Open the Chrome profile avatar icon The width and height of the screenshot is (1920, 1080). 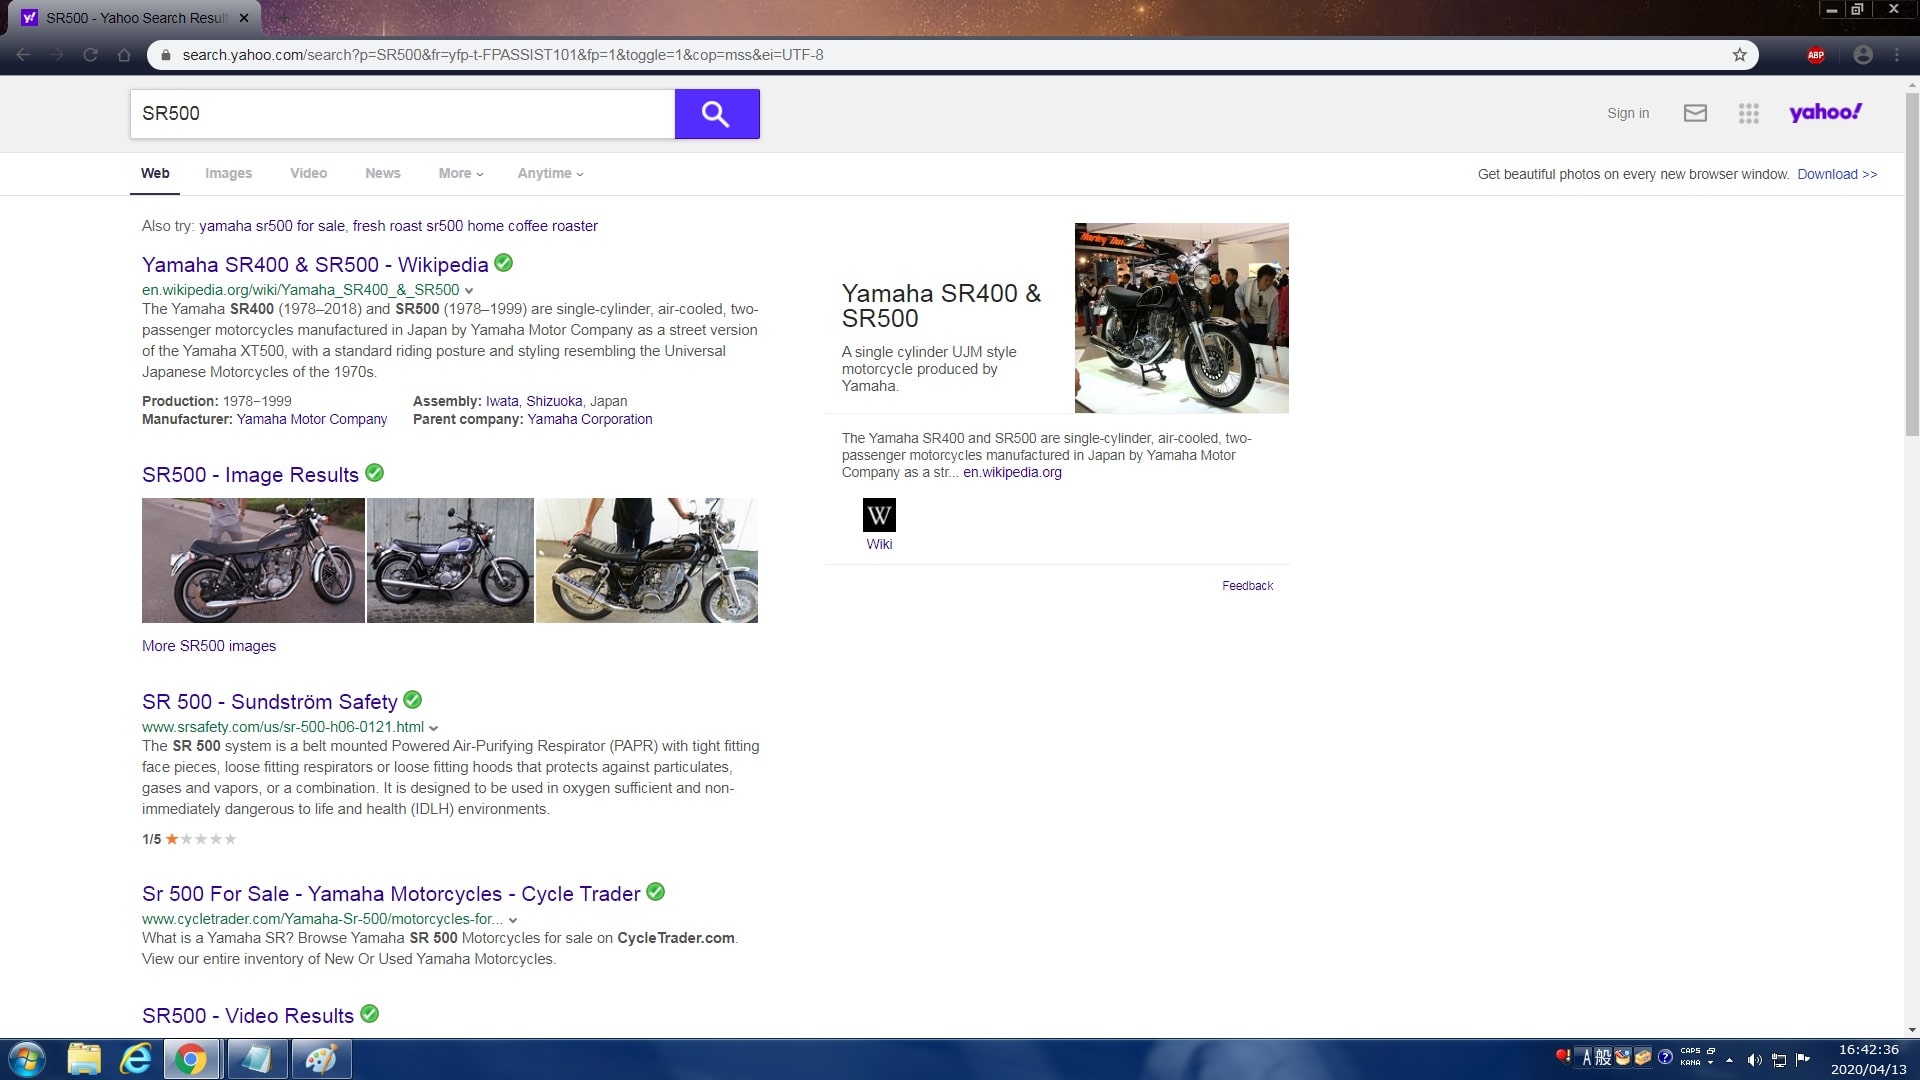pos(1862,55)
